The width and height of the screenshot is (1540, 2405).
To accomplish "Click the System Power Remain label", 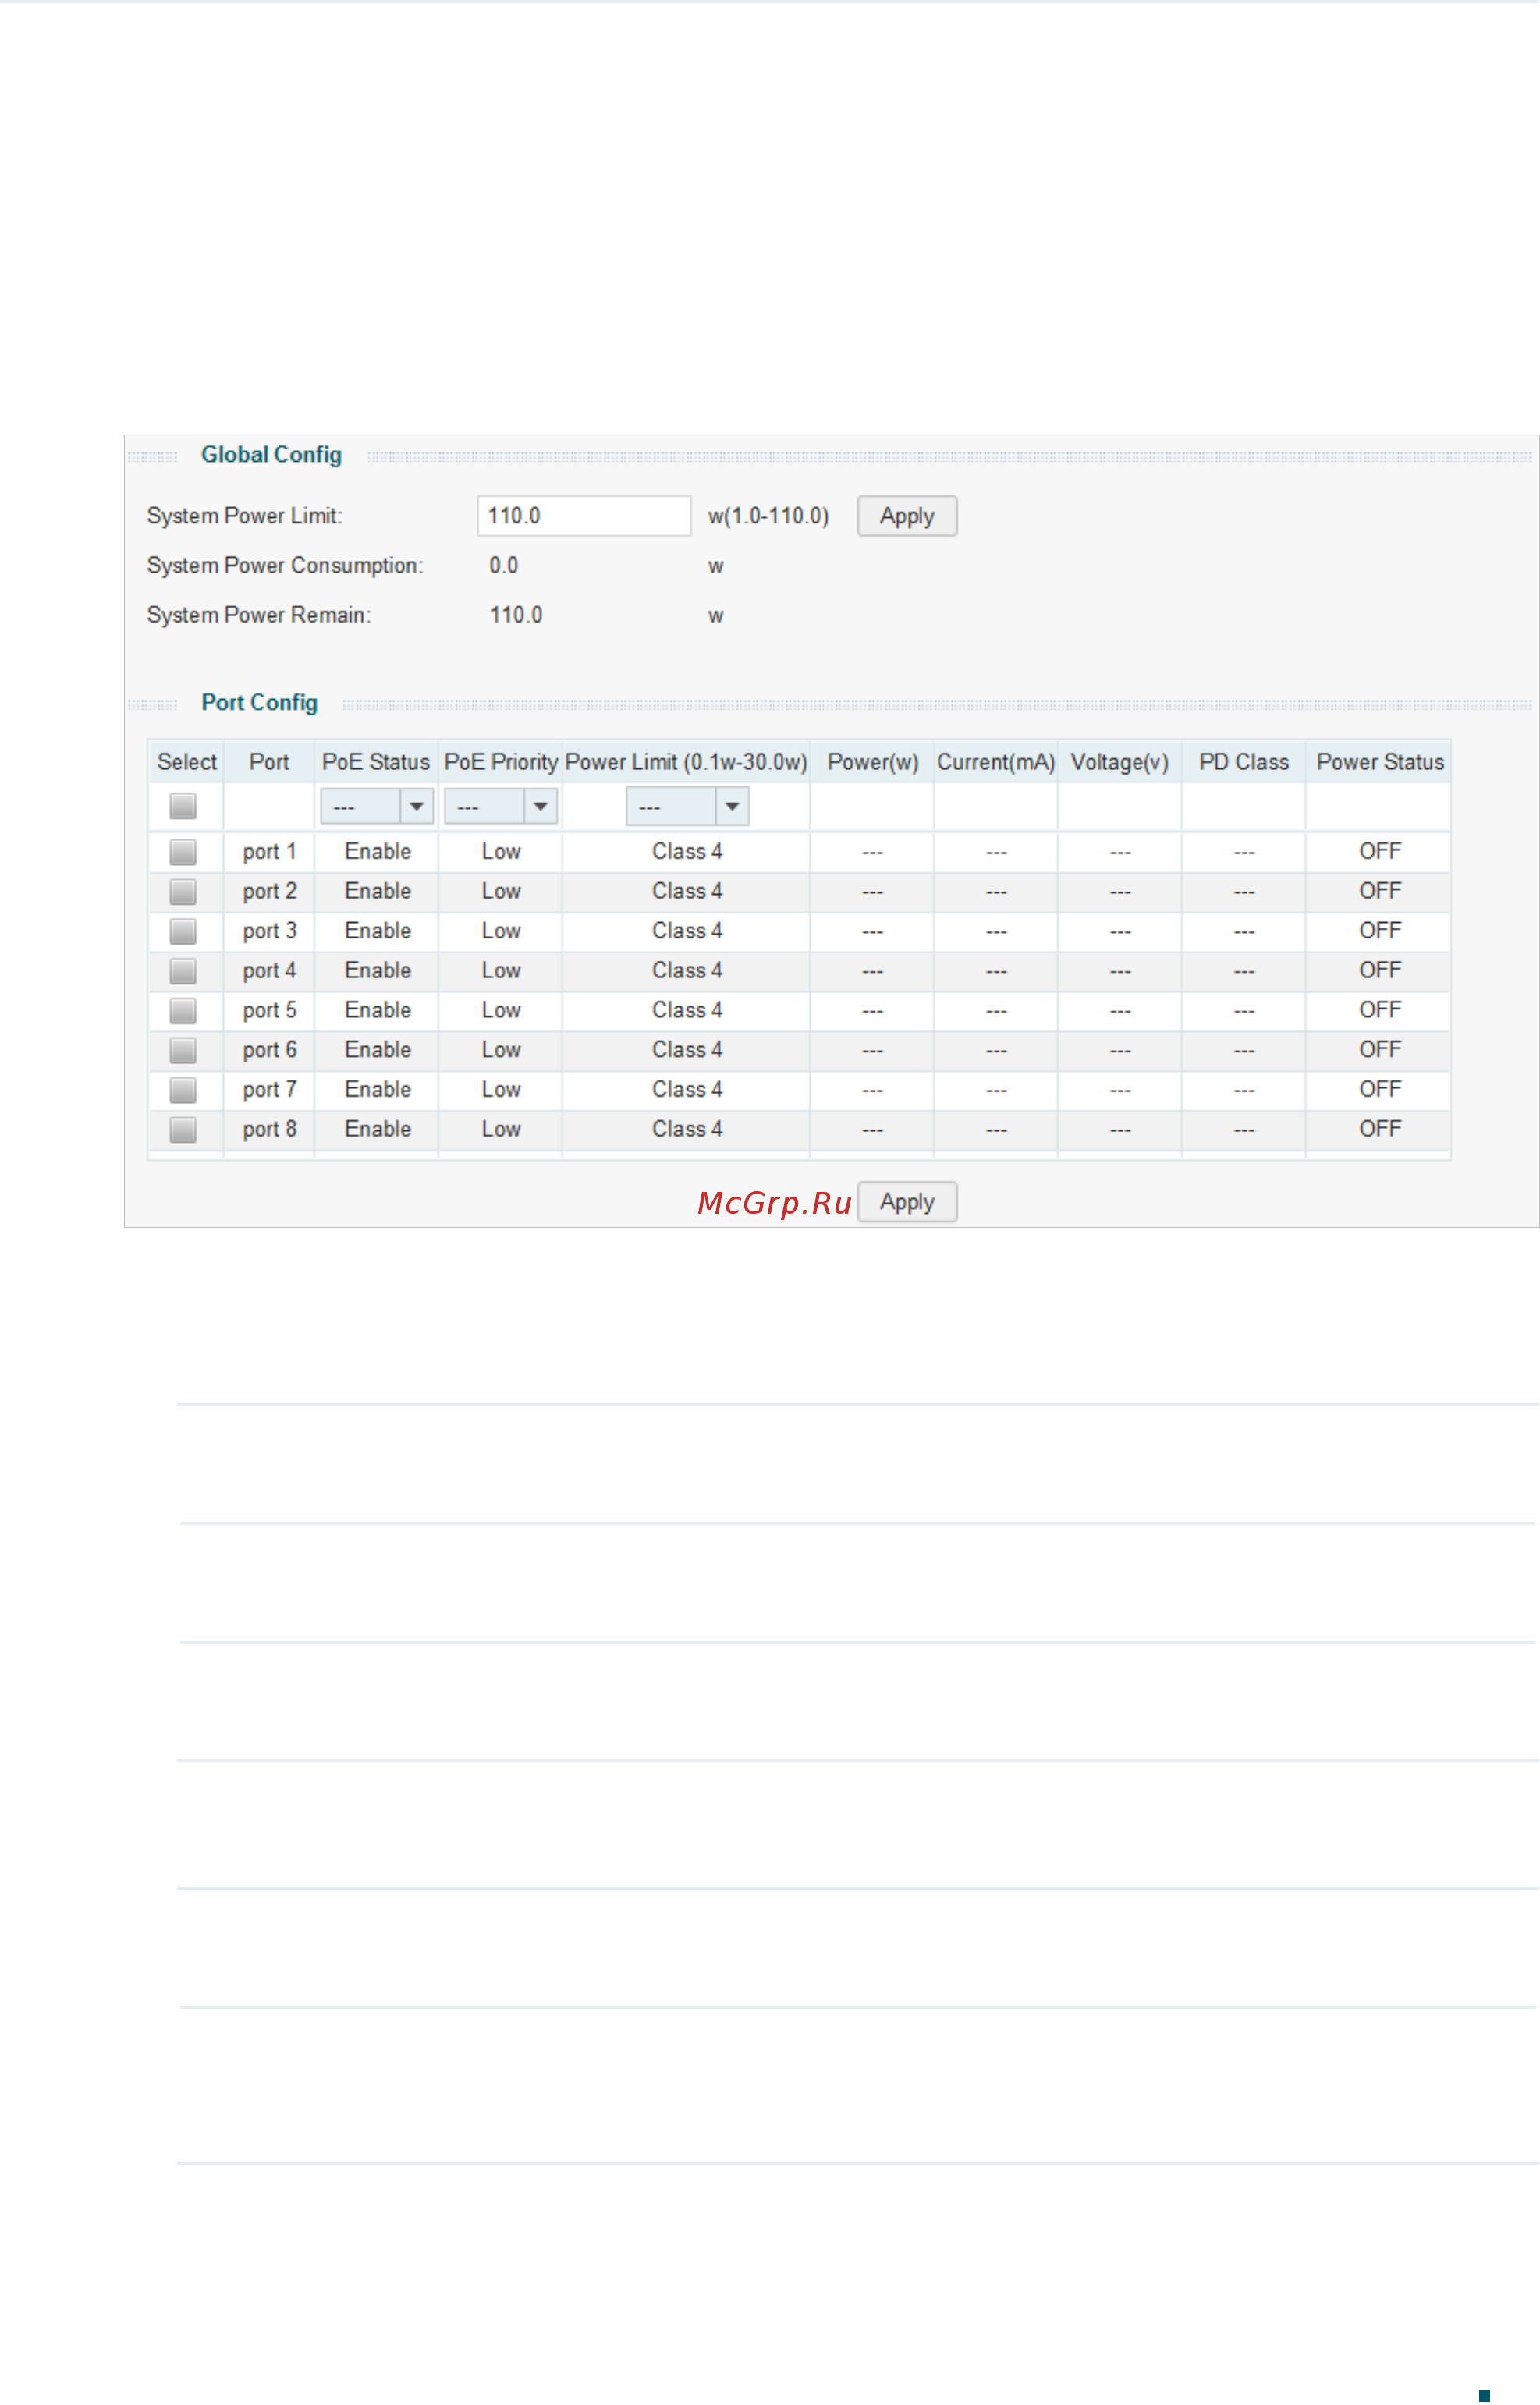I will pyautogui.click(x=259, y=615).
